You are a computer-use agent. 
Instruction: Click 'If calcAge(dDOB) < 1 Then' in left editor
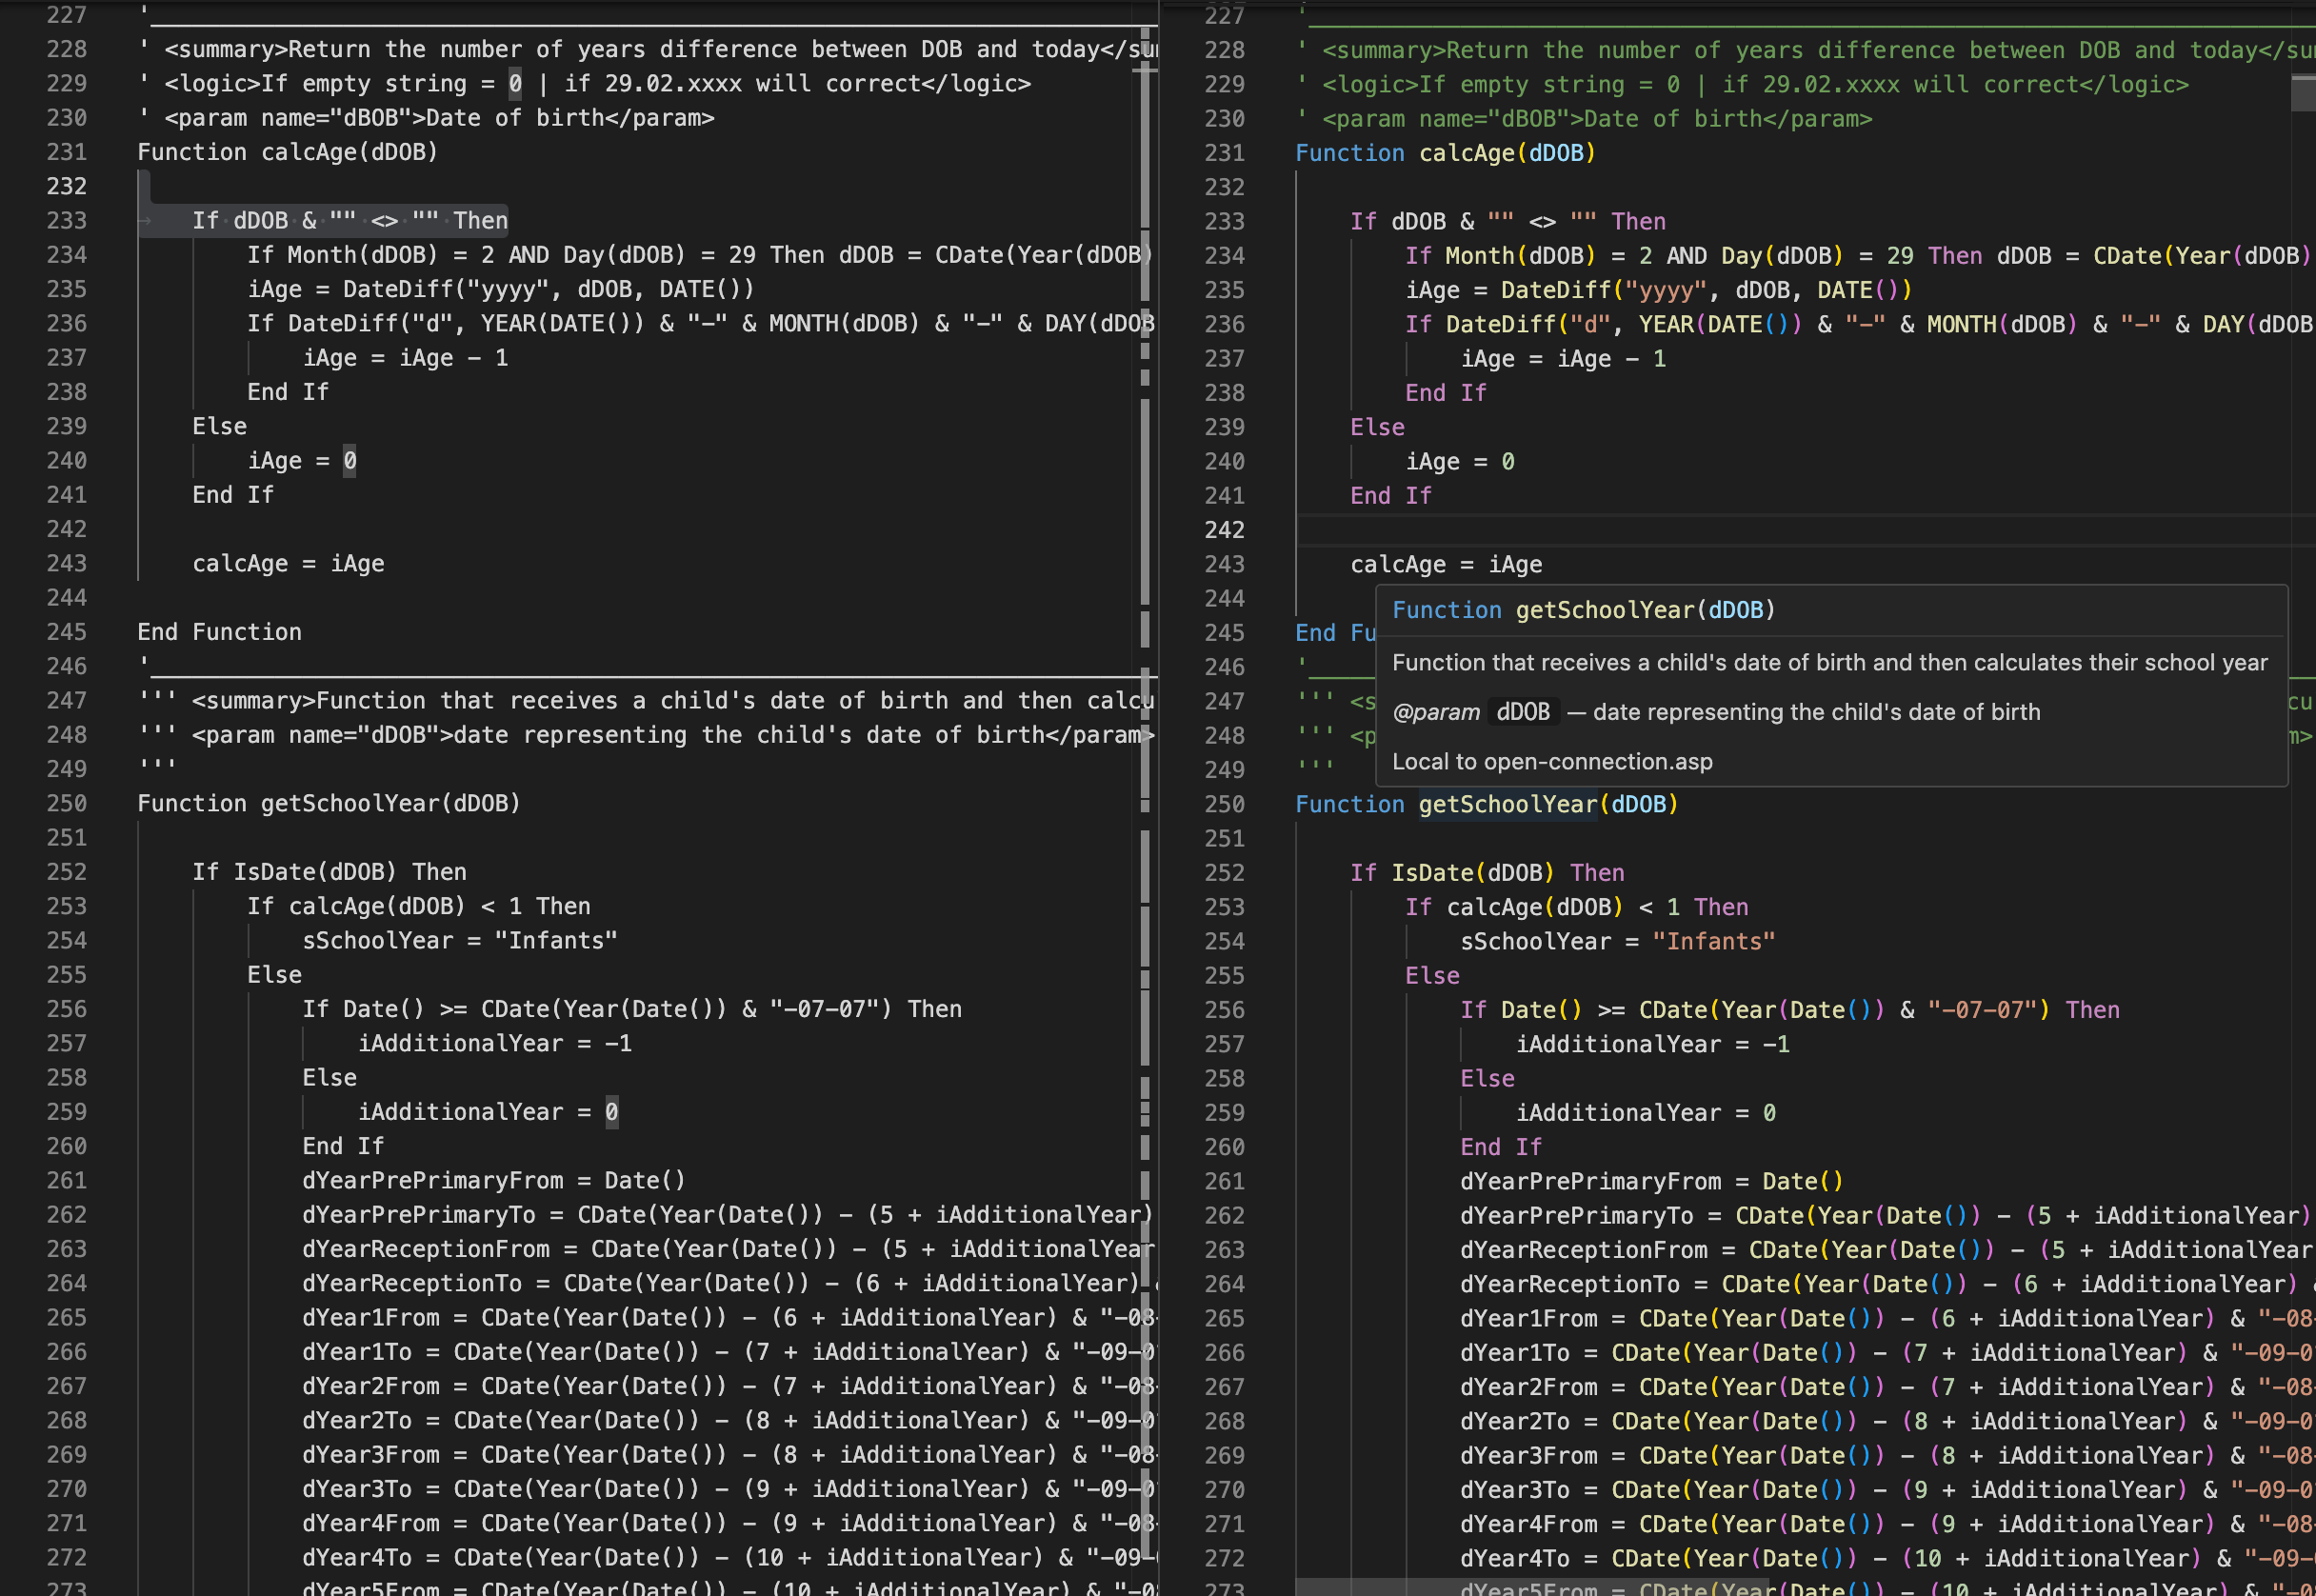pyautogui.click(x=419, y=907)
